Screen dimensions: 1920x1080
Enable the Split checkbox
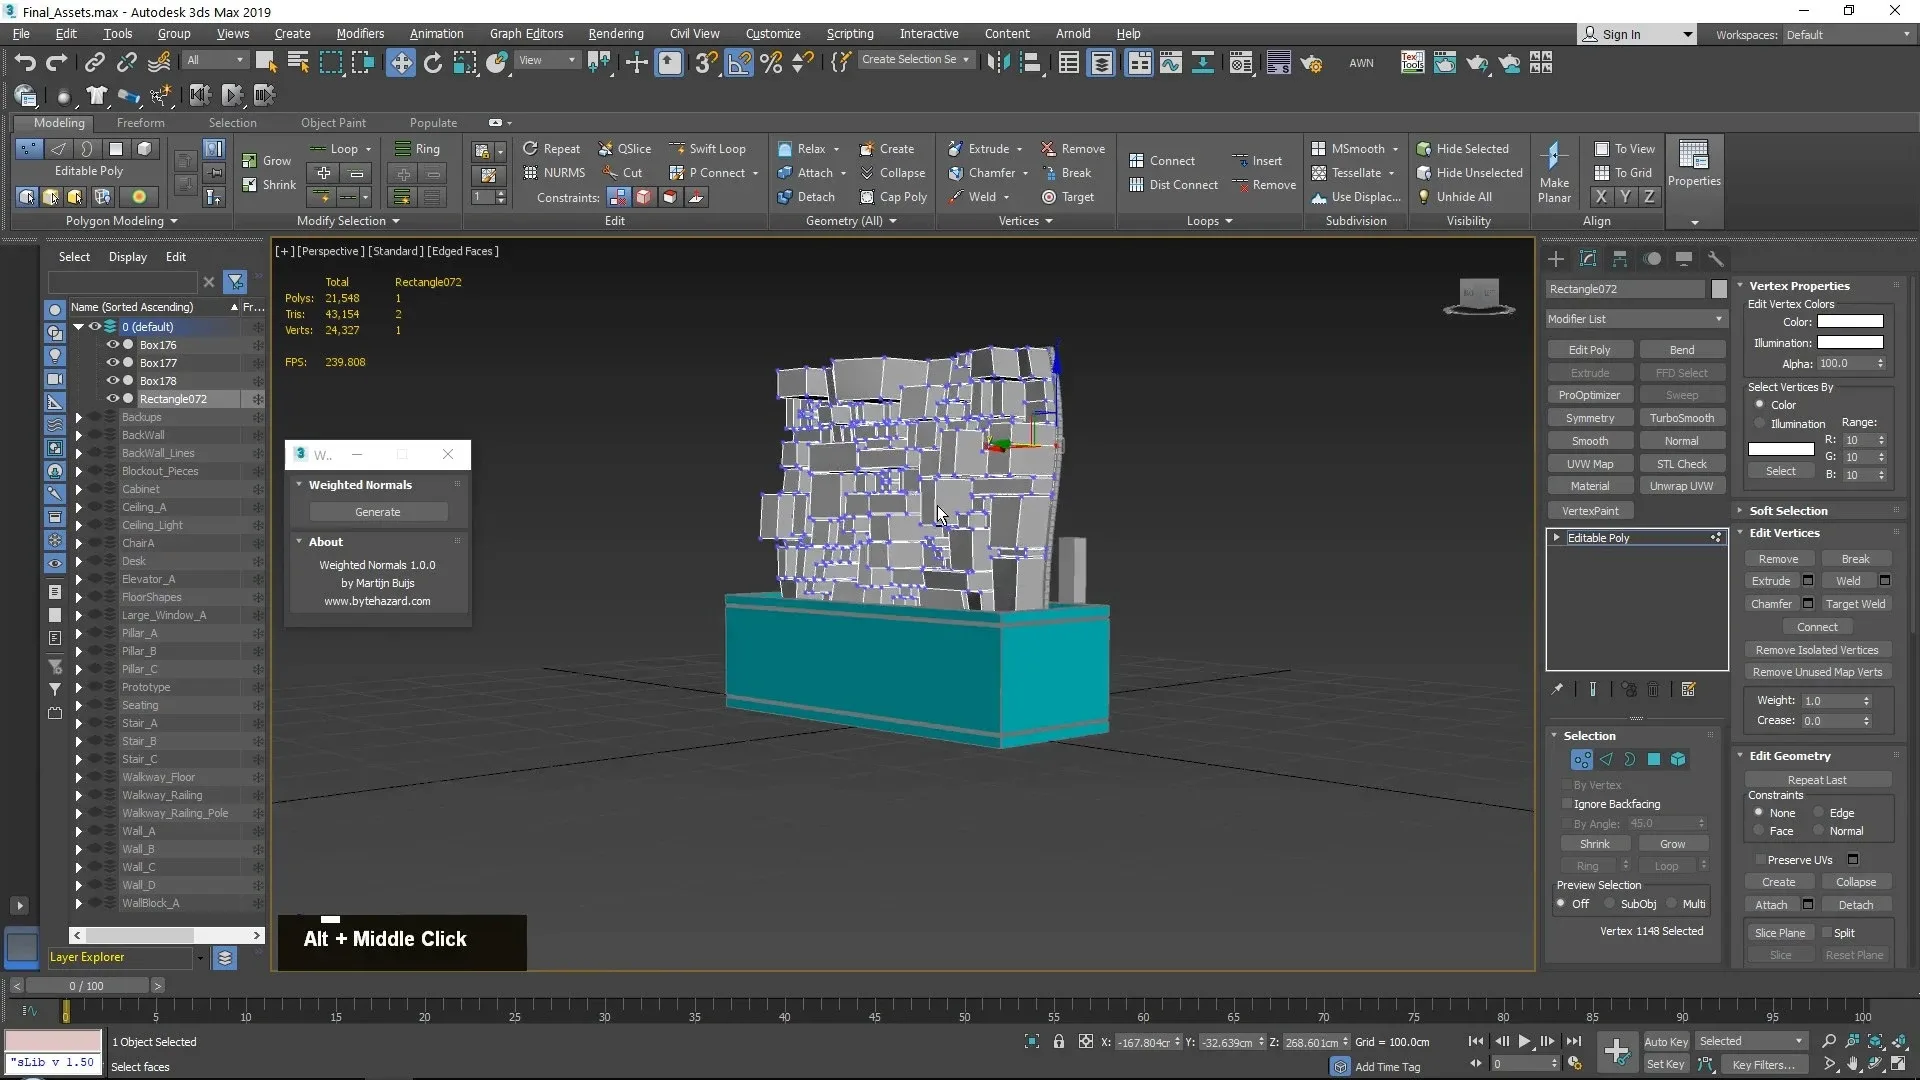[1827, 933]
